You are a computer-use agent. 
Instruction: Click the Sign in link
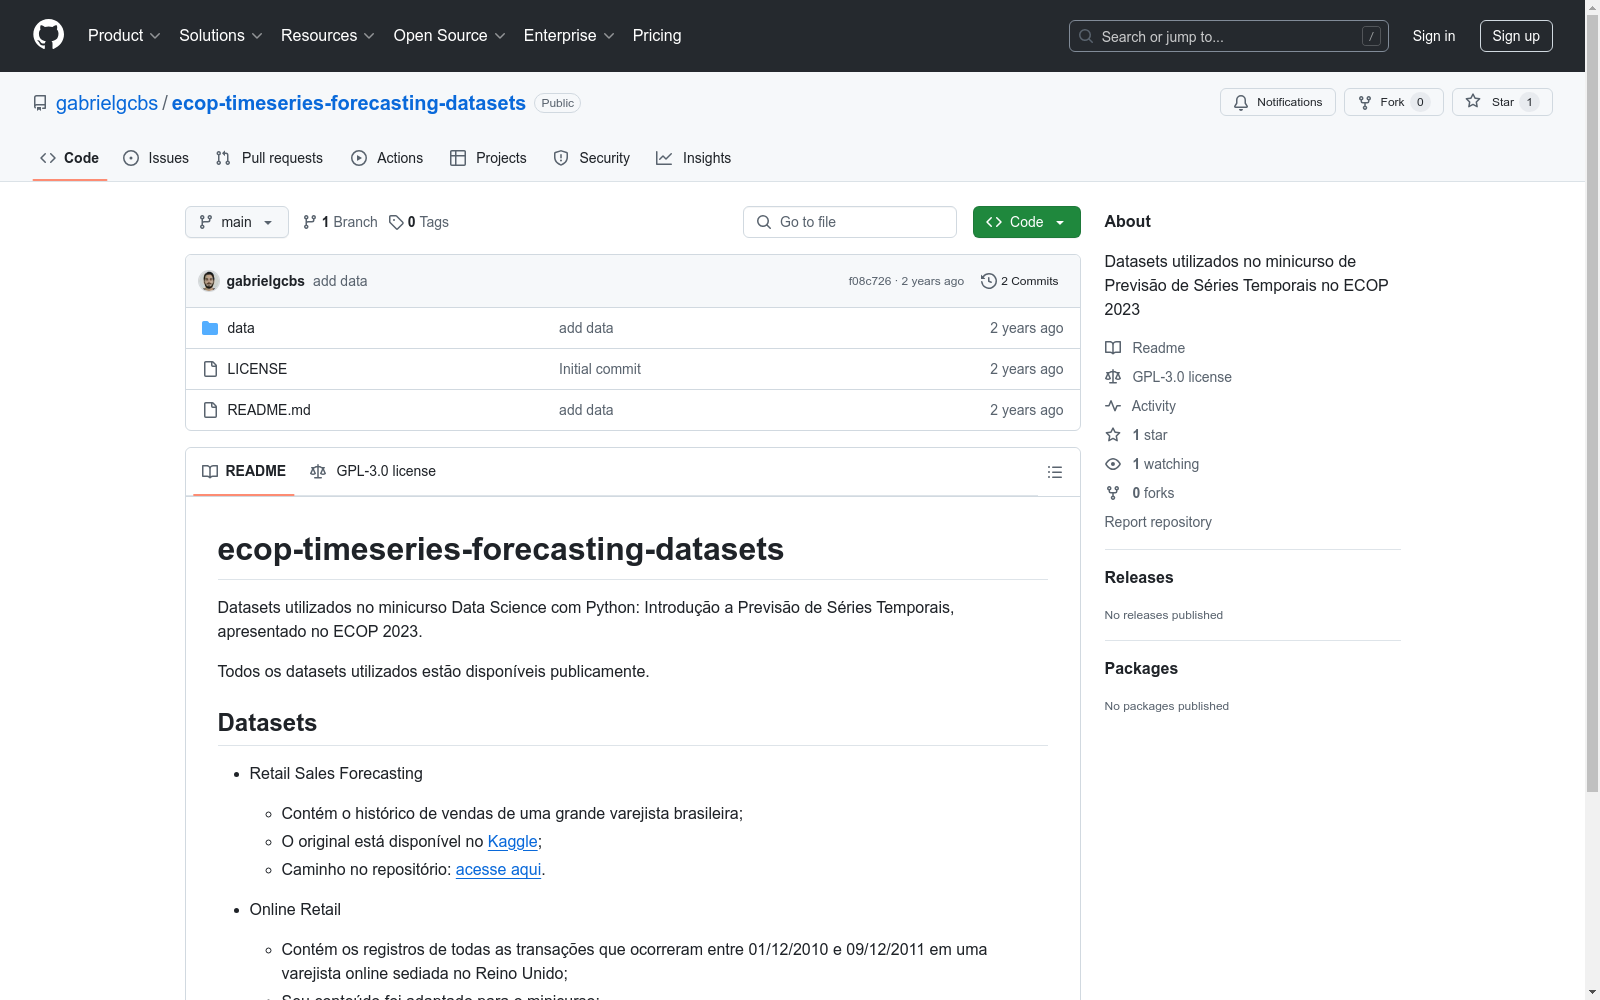(x=1434, y=36)
